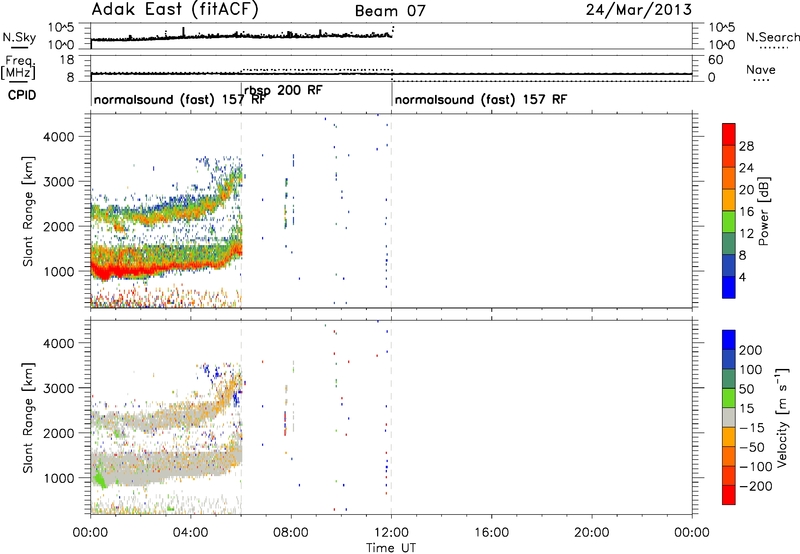Click the "4000" tick label in the power panel

pyautogui.click(x=58, y=137)
